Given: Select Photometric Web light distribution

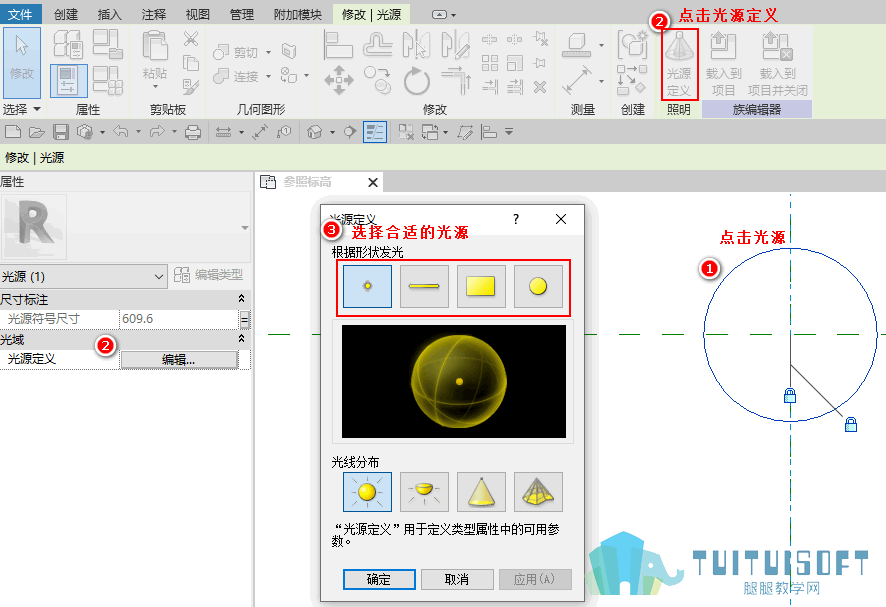Looking at the screenshot, I should point(538,492).
